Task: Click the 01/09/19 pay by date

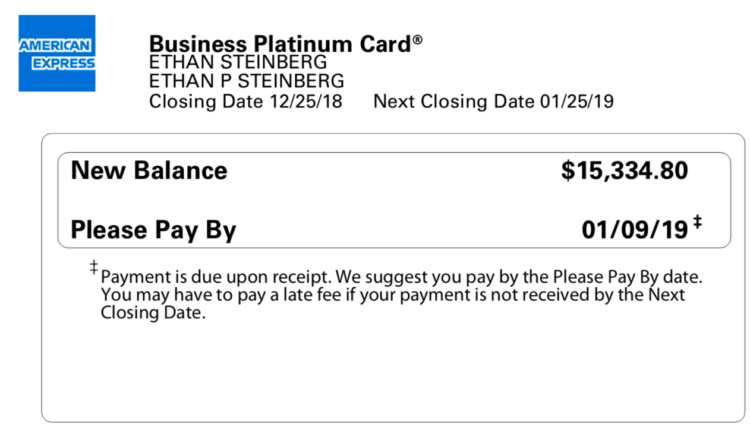Action: tap(634, 229)
